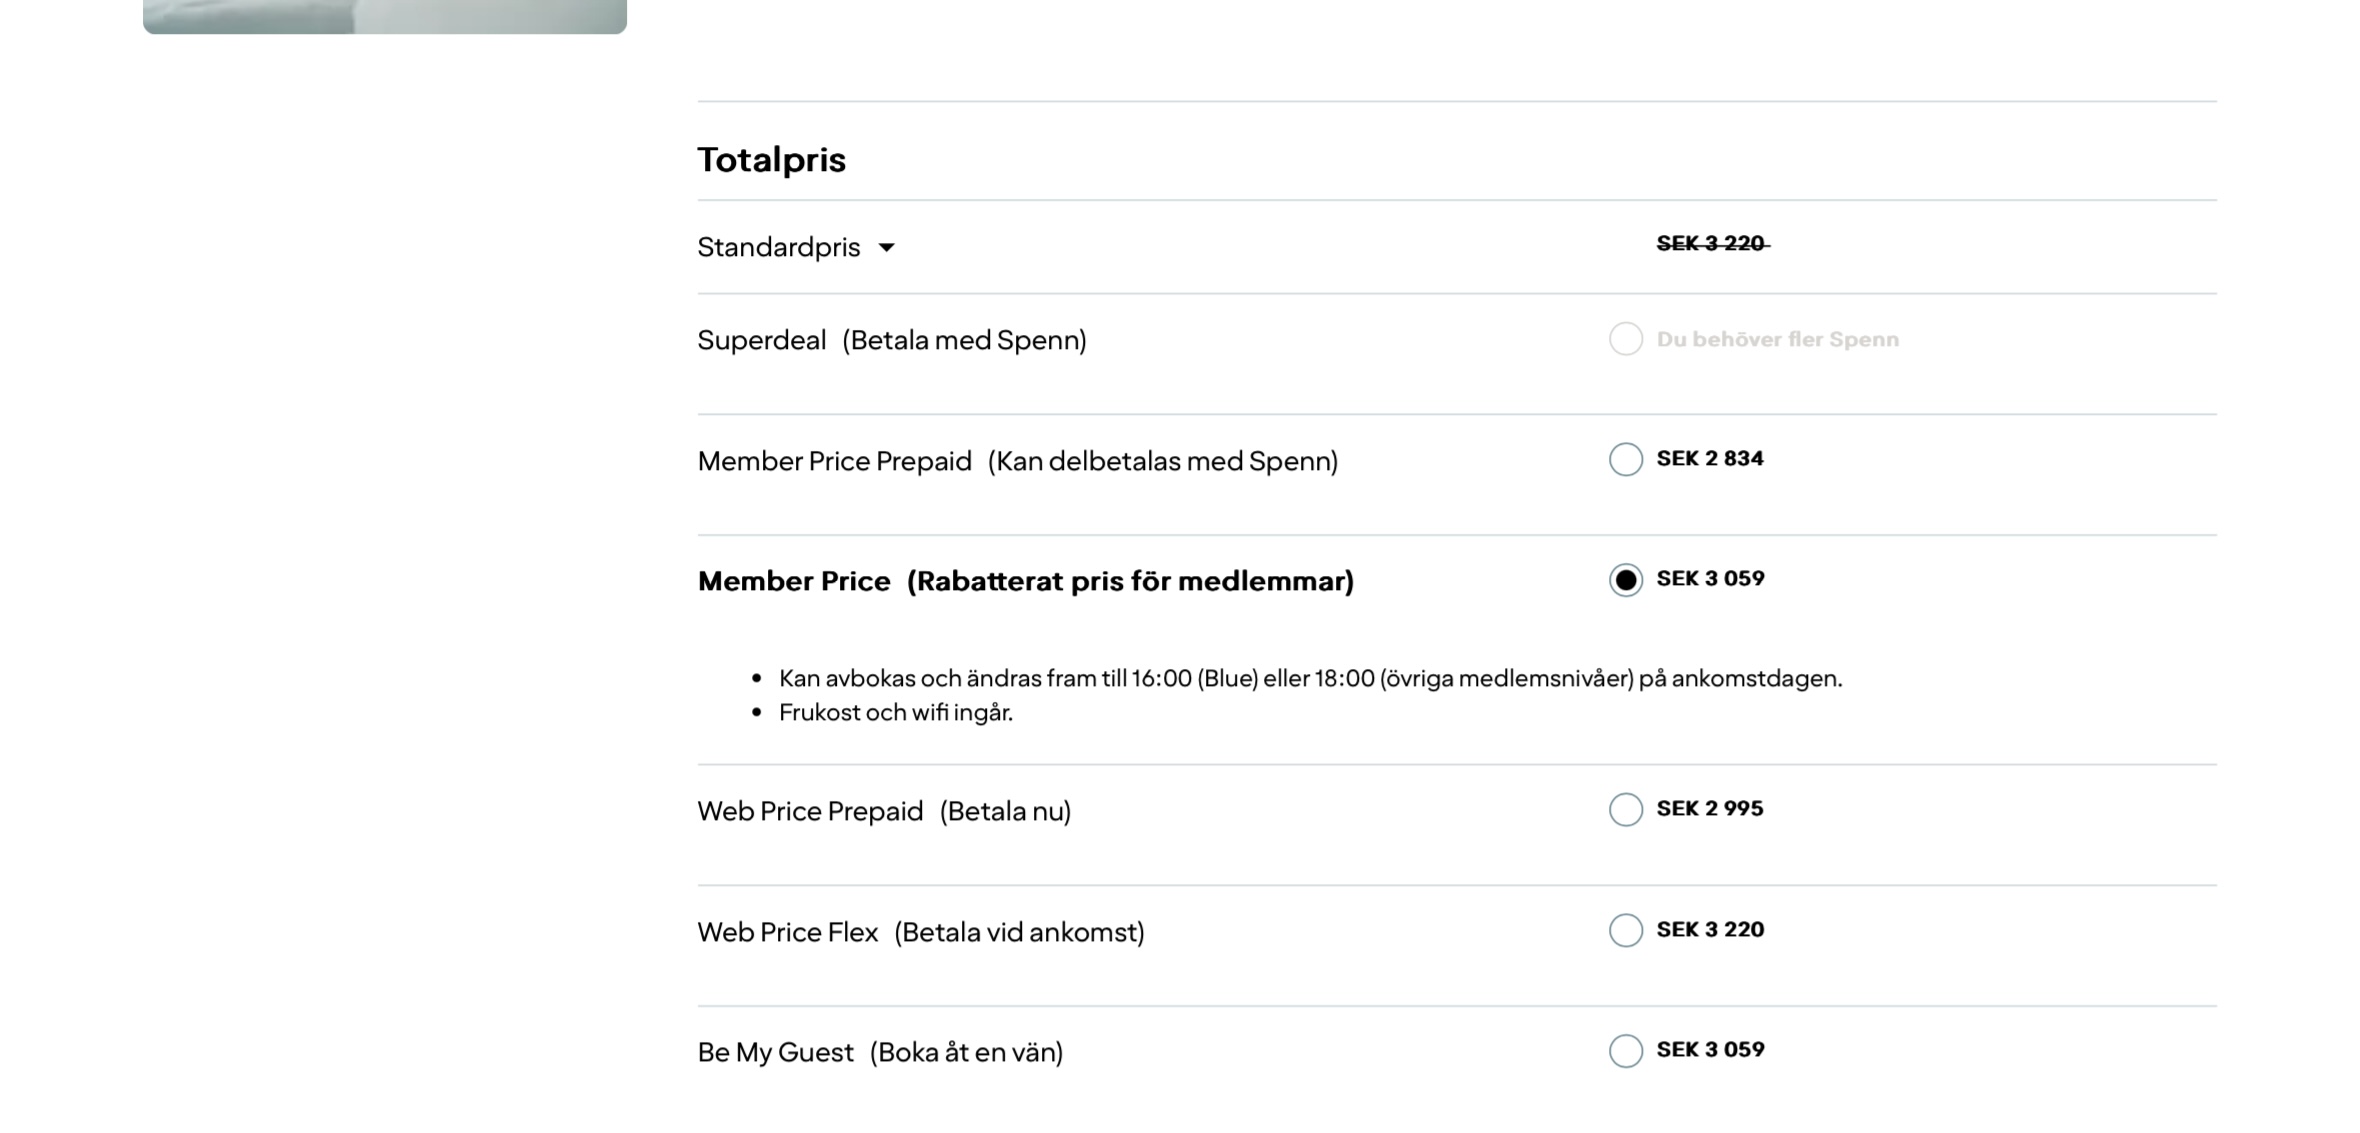Viewport: 2360px width, 1133px height.
Task: Open the room image thumbnail
Action: [385, 16]
